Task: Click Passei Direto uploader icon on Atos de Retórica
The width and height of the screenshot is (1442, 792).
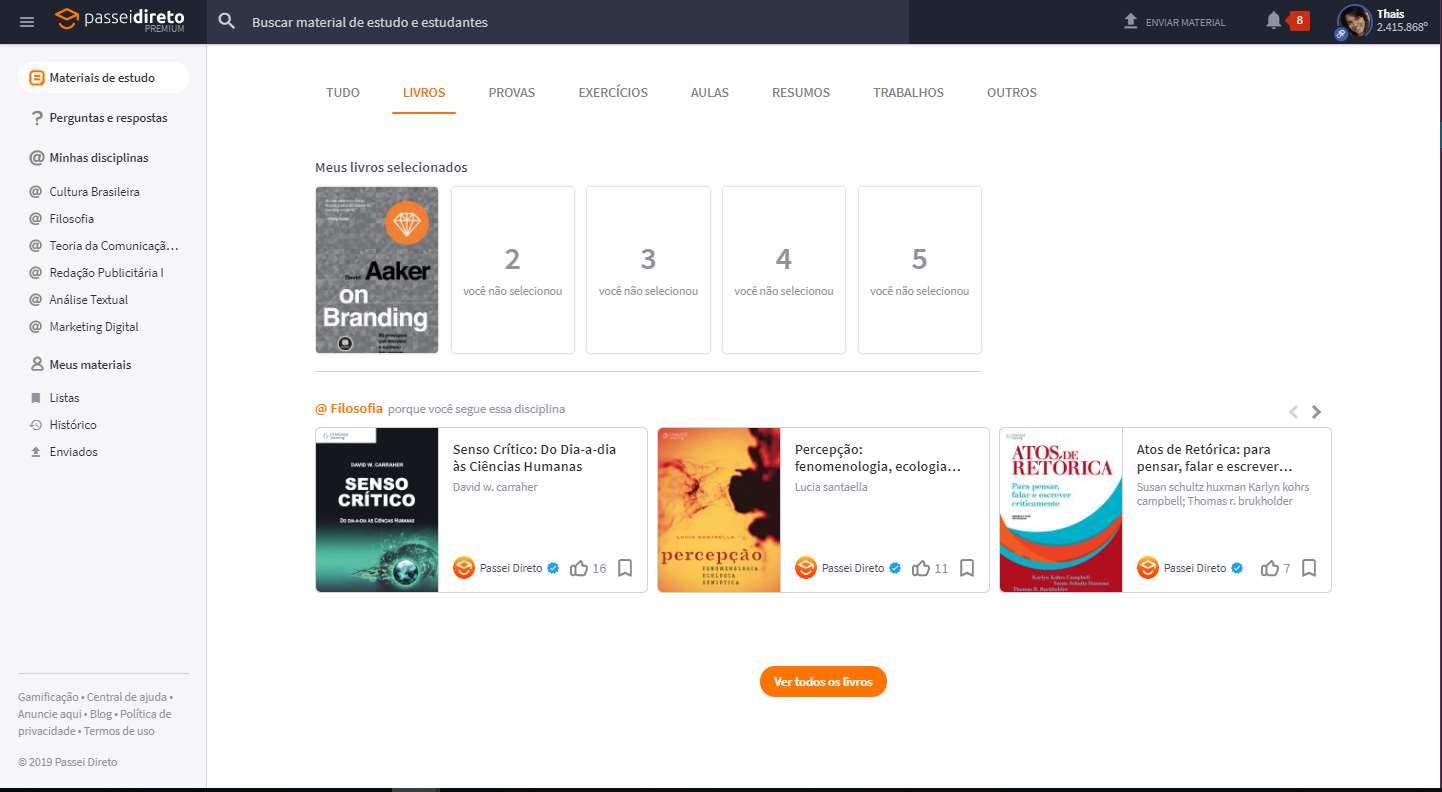Action: (1148, 568)
